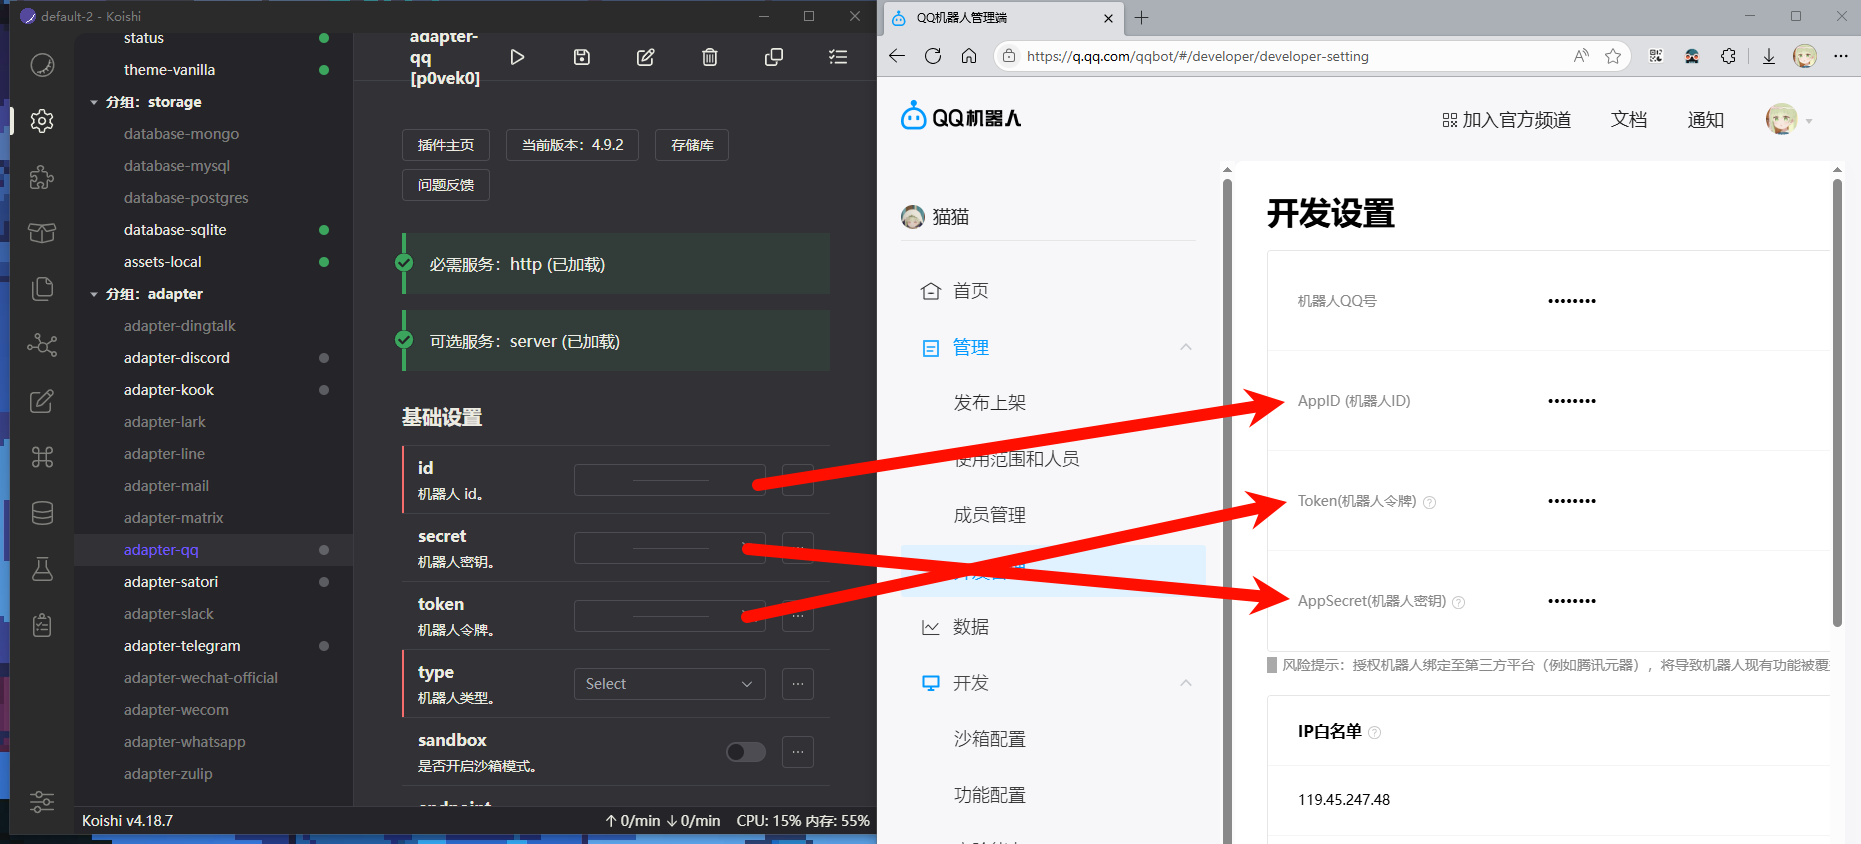Open 文档 link in QQ bot header
This screenshot has height=844, width=1861.
point(1629,120)
